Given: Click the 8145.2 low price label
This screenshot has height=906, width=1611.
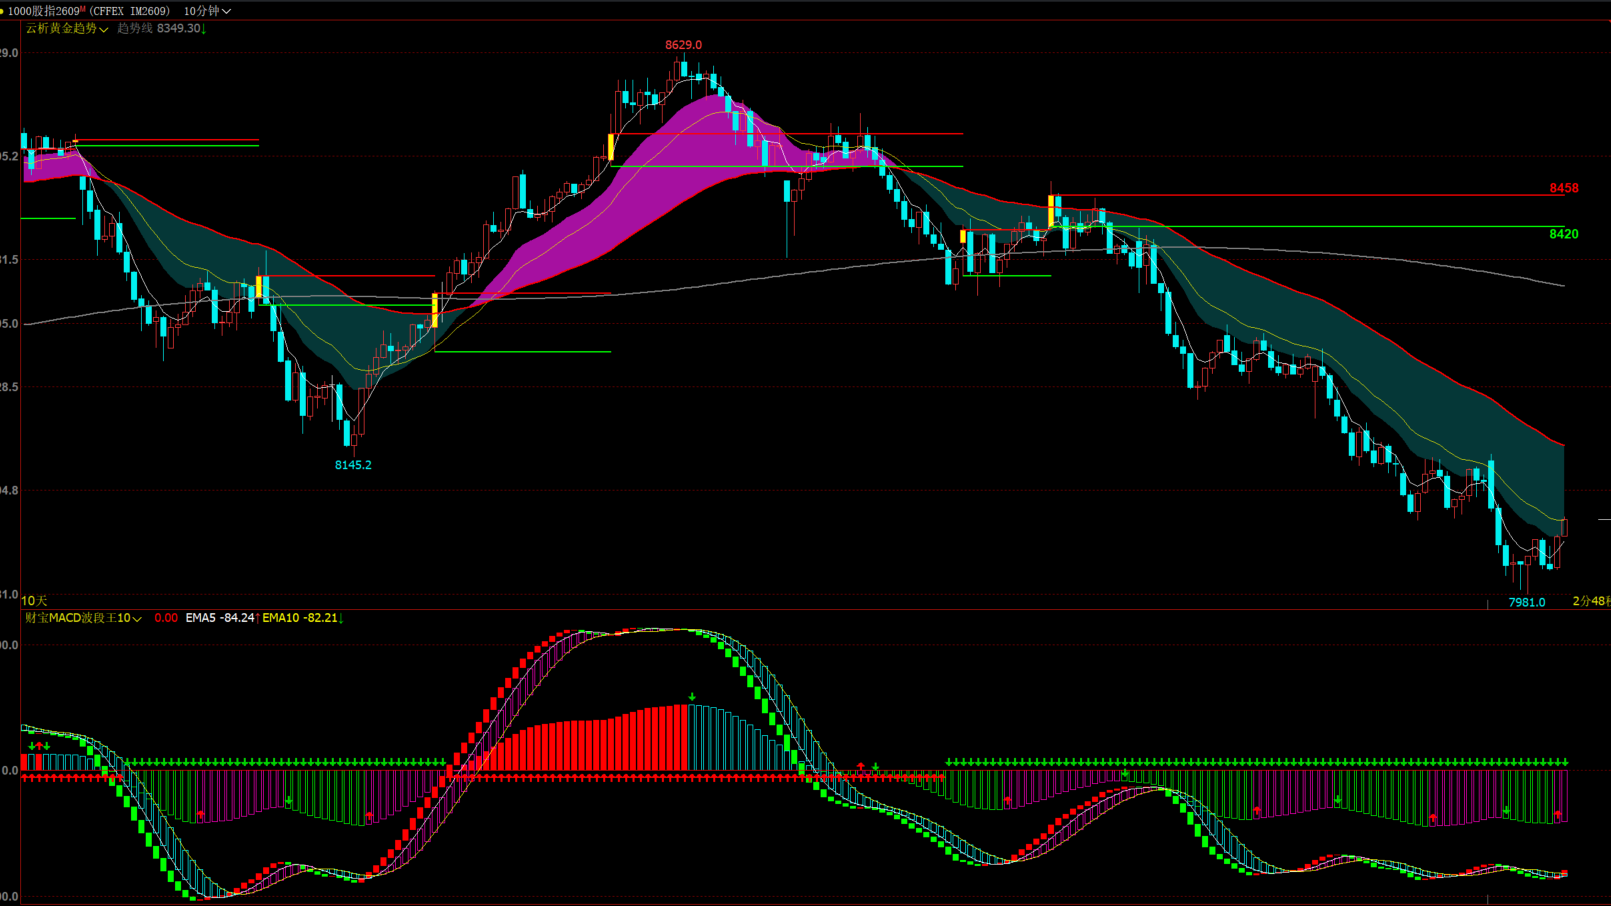Looking at the screenshot, I should click(353, 465).
